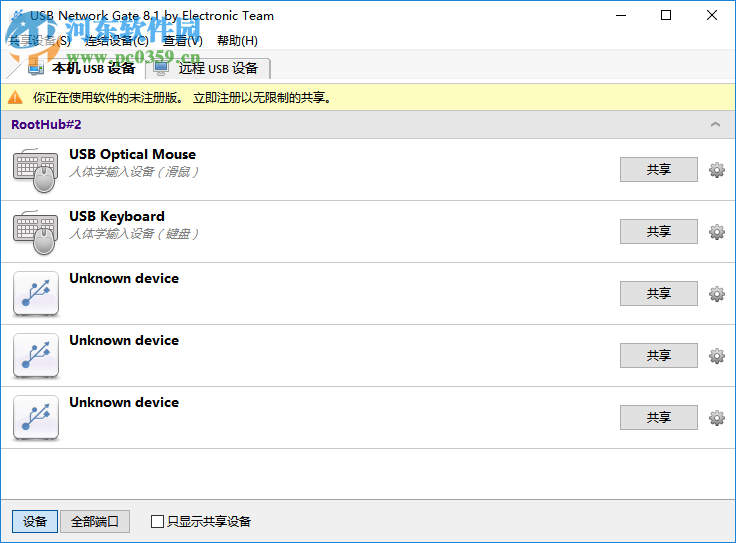Viewport: 736px width, 543px height.
Task: Share the USB Keyboard
Action: tap(659, 231)
